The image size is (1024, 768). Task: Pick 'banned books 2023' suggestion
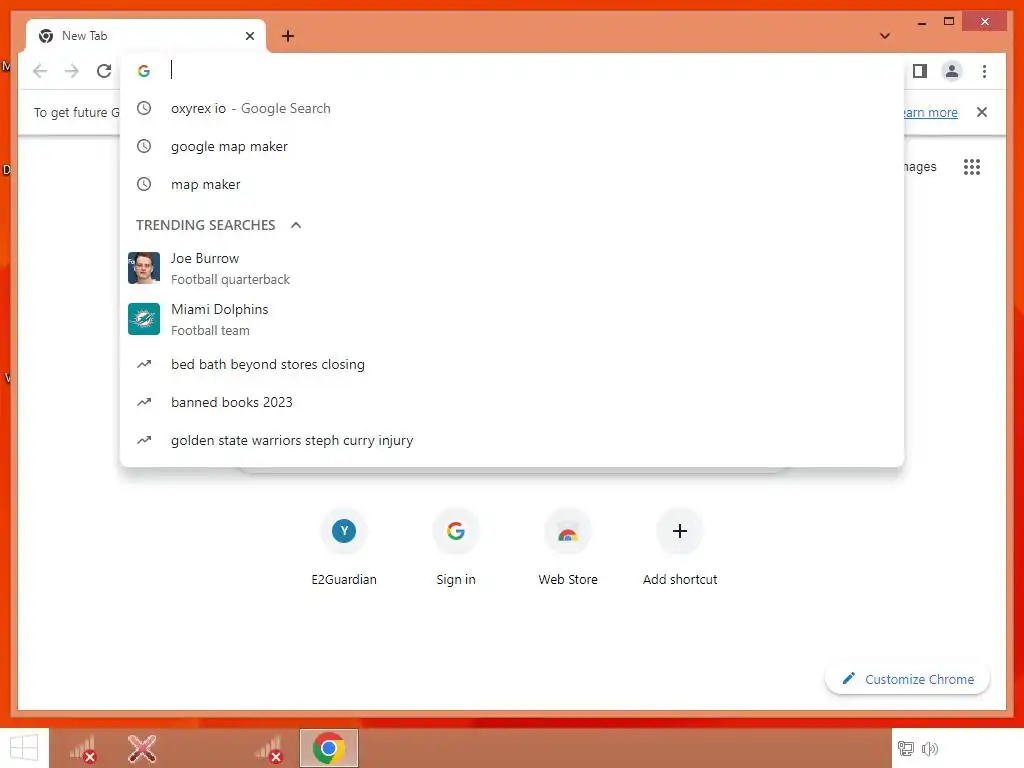pyautogui.click(x=512, y=402)
